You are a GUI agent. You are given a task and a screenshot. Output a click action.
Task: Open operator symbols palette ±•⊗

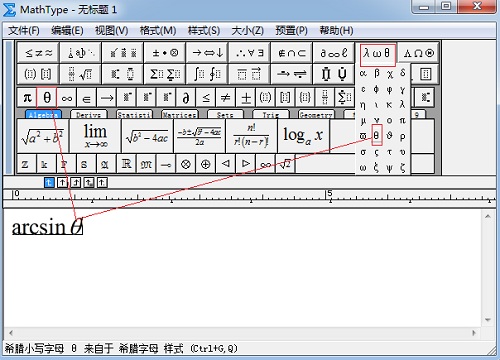(165, 53)
